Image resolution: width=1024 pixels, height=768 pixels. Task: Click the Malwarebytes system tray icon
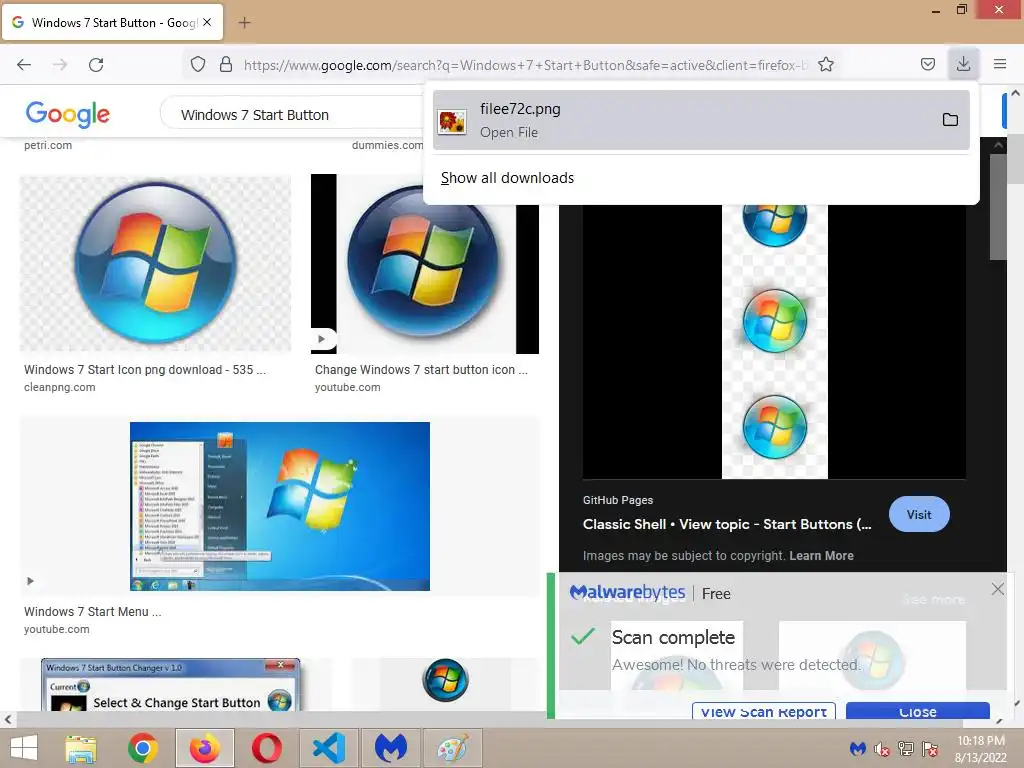857,748
